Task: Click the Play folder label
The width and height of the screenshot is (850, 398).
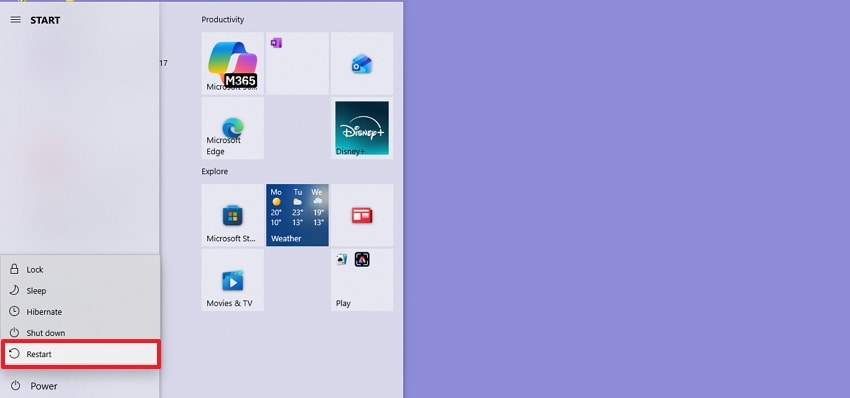Action: click(x=343, y=303)
